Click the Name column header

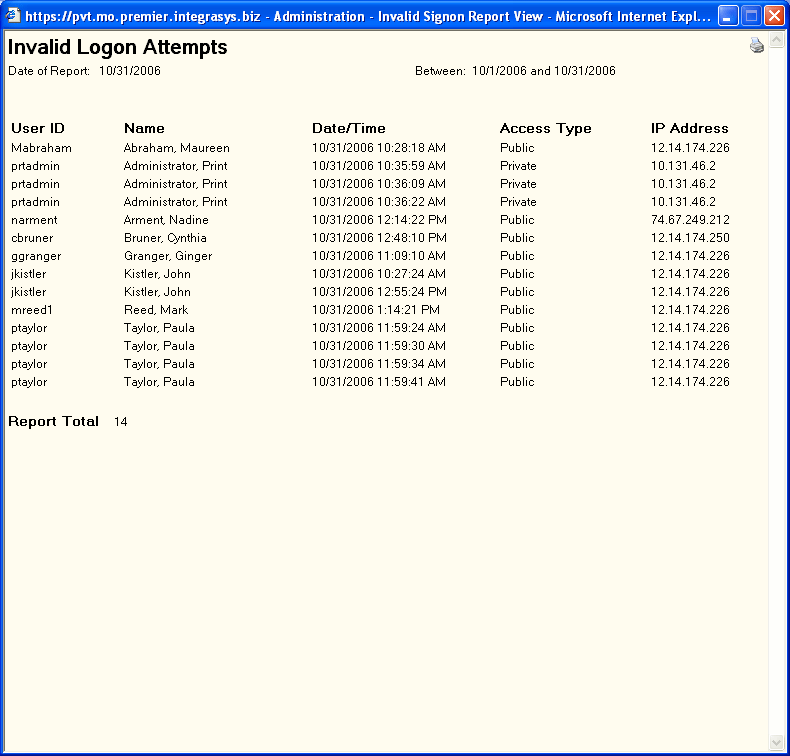tap(144, 128)
